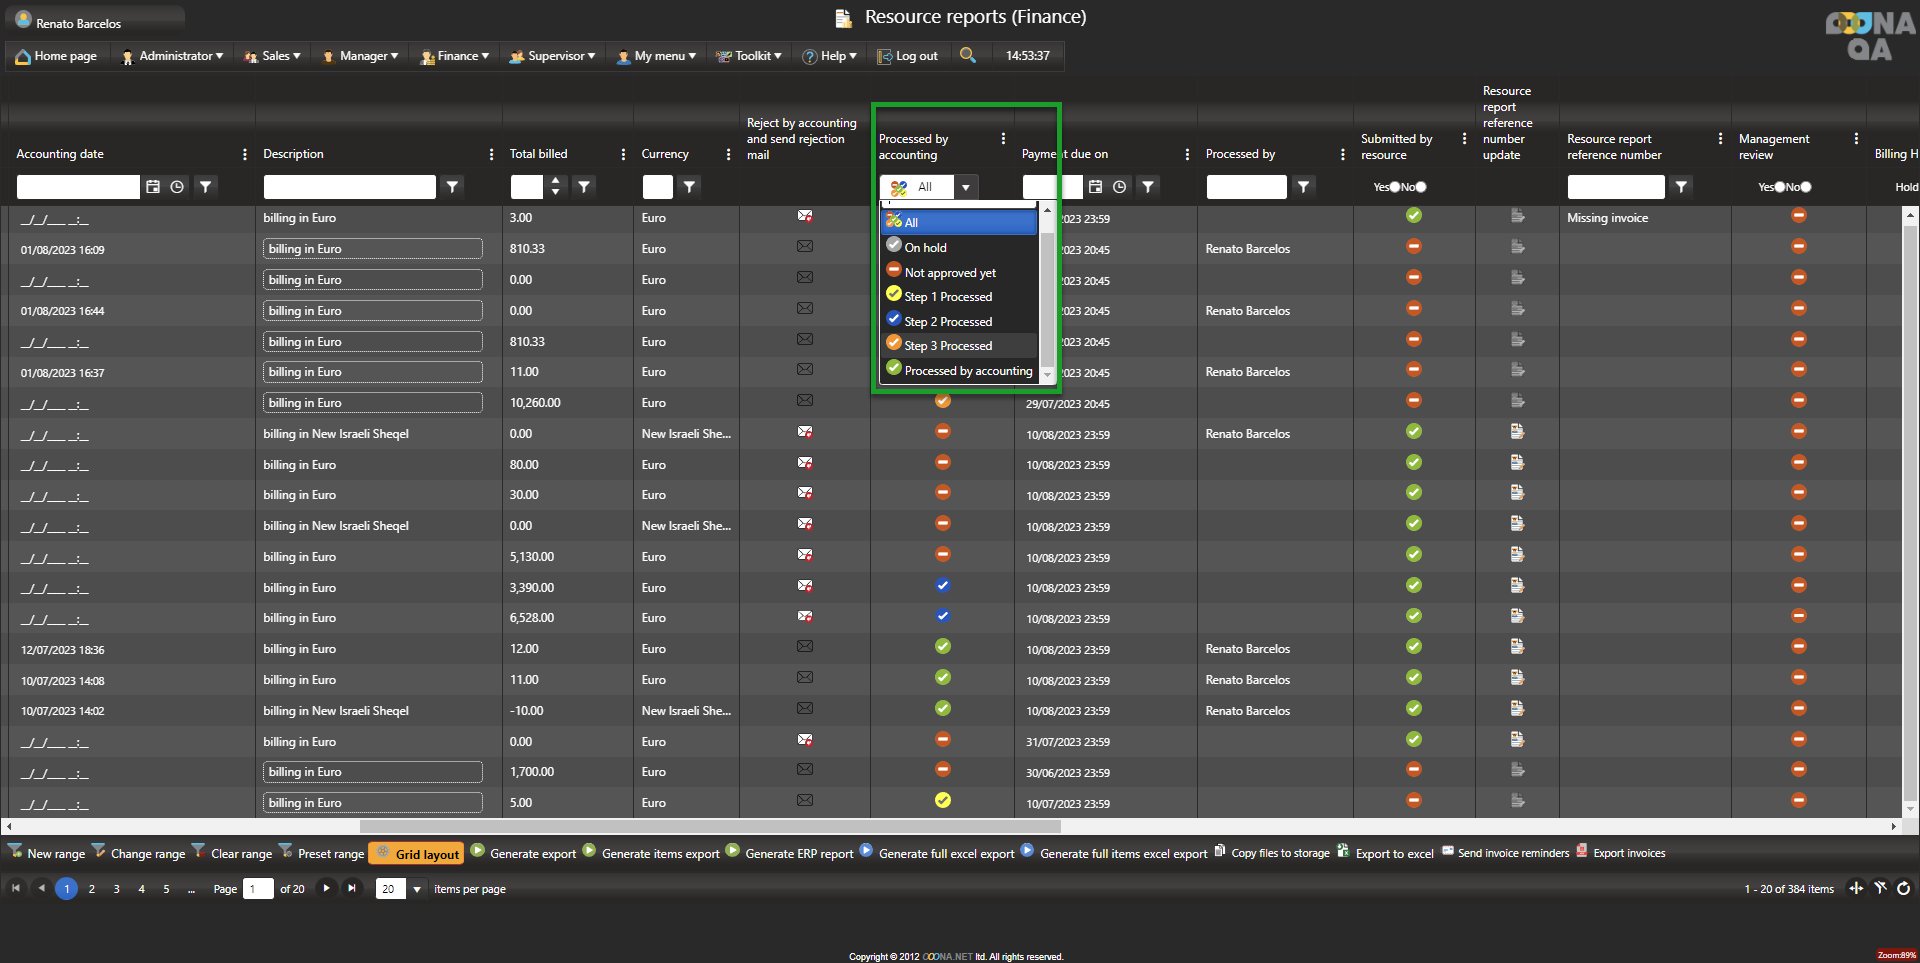Open column menu for Total billed
Screen dimensions: 1920x963
pos(623,154)
